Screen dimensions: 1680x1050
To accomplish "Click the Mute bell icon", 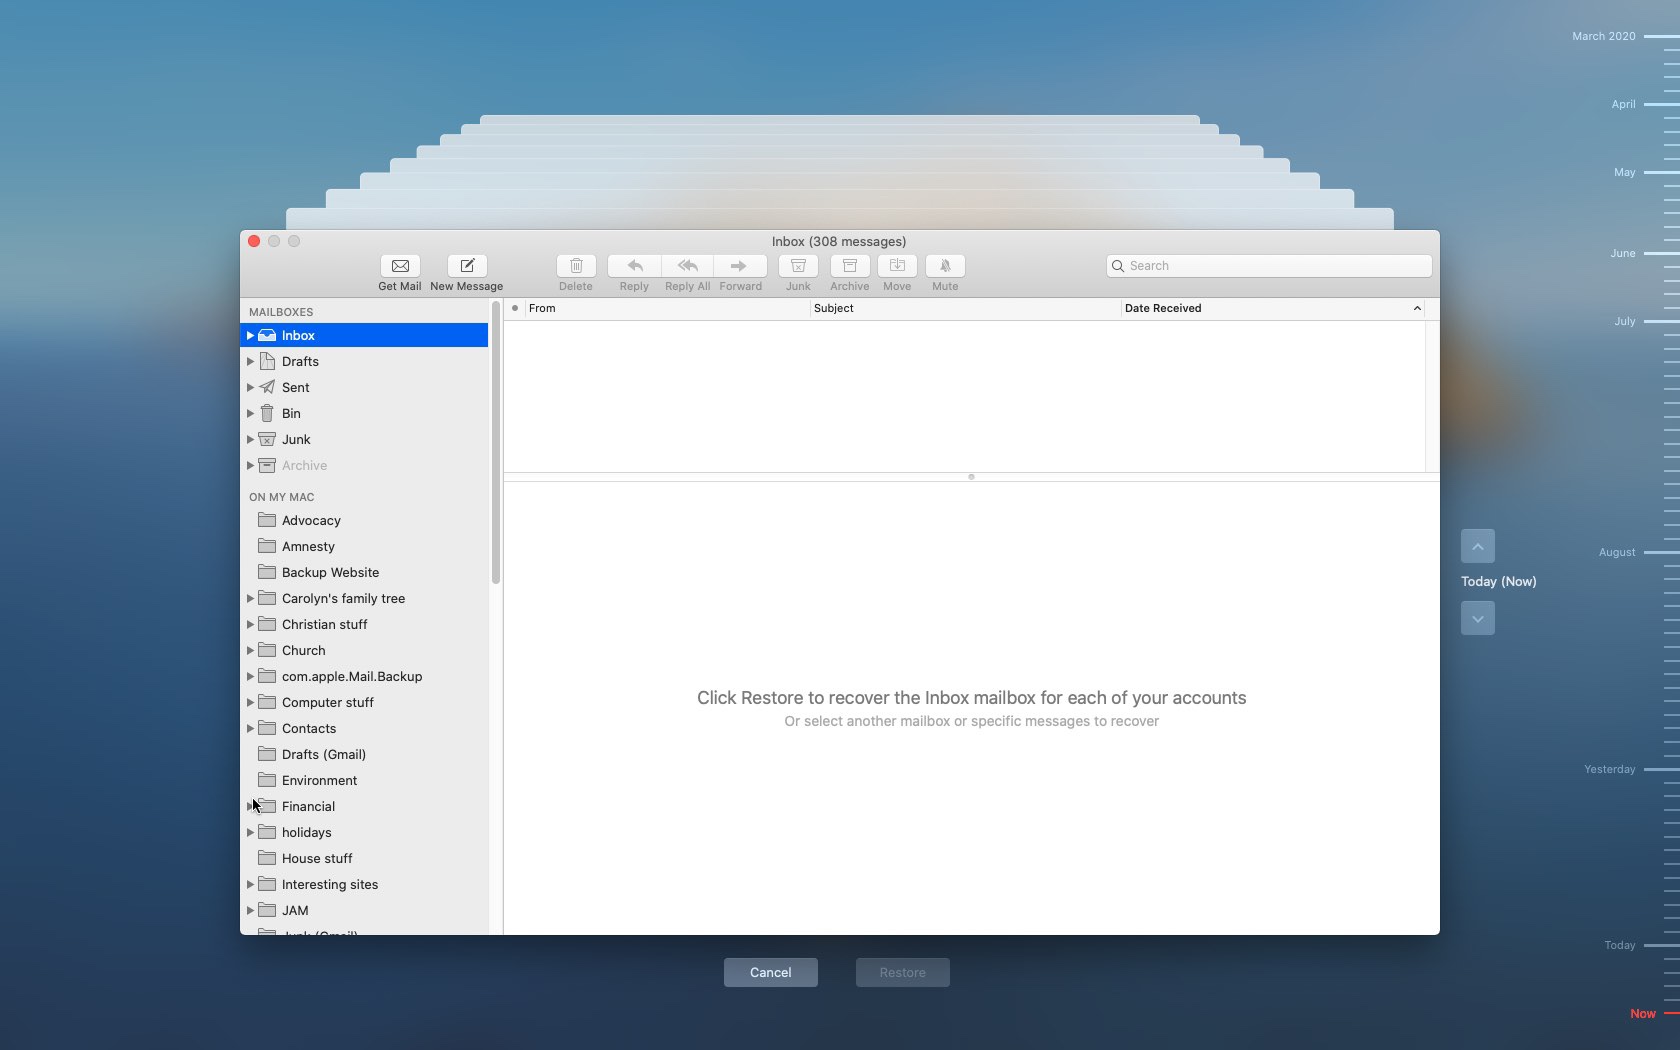I will [x=945, y=266].
